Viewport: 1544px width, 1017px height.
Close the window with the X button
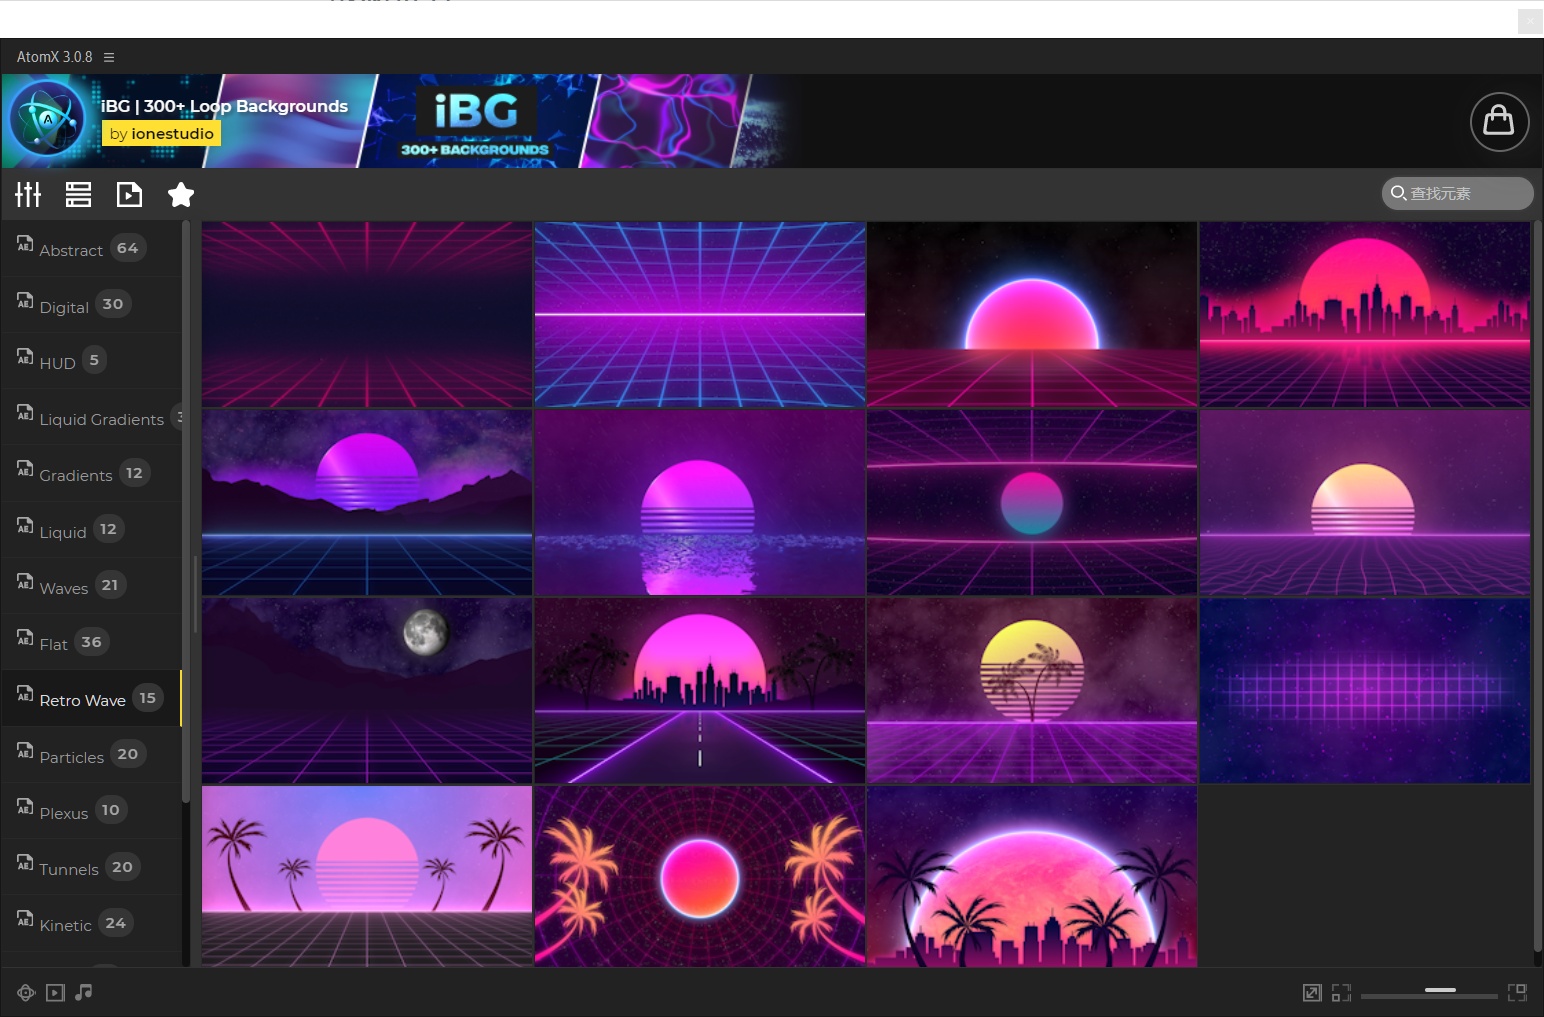click(x=1530, y=20)
